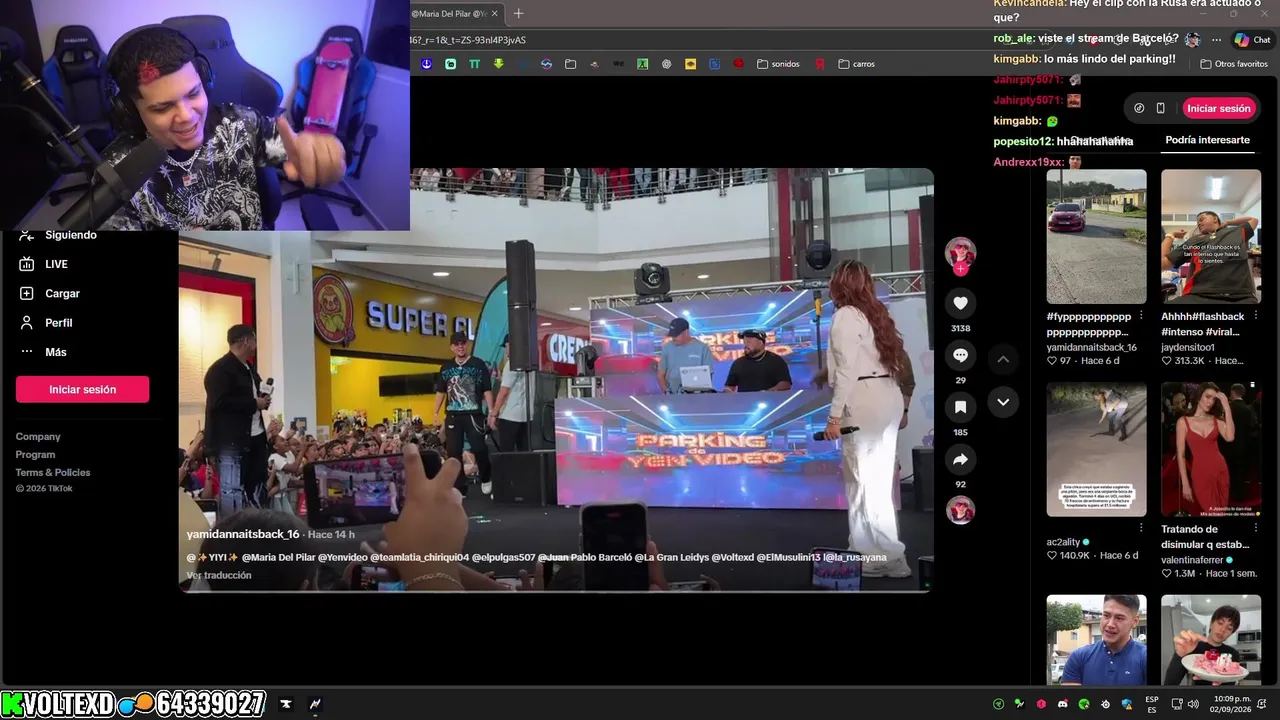
Task: Click the Iniciar sesión button top right
Action: pyautogui.click(x=1218, y=108)
